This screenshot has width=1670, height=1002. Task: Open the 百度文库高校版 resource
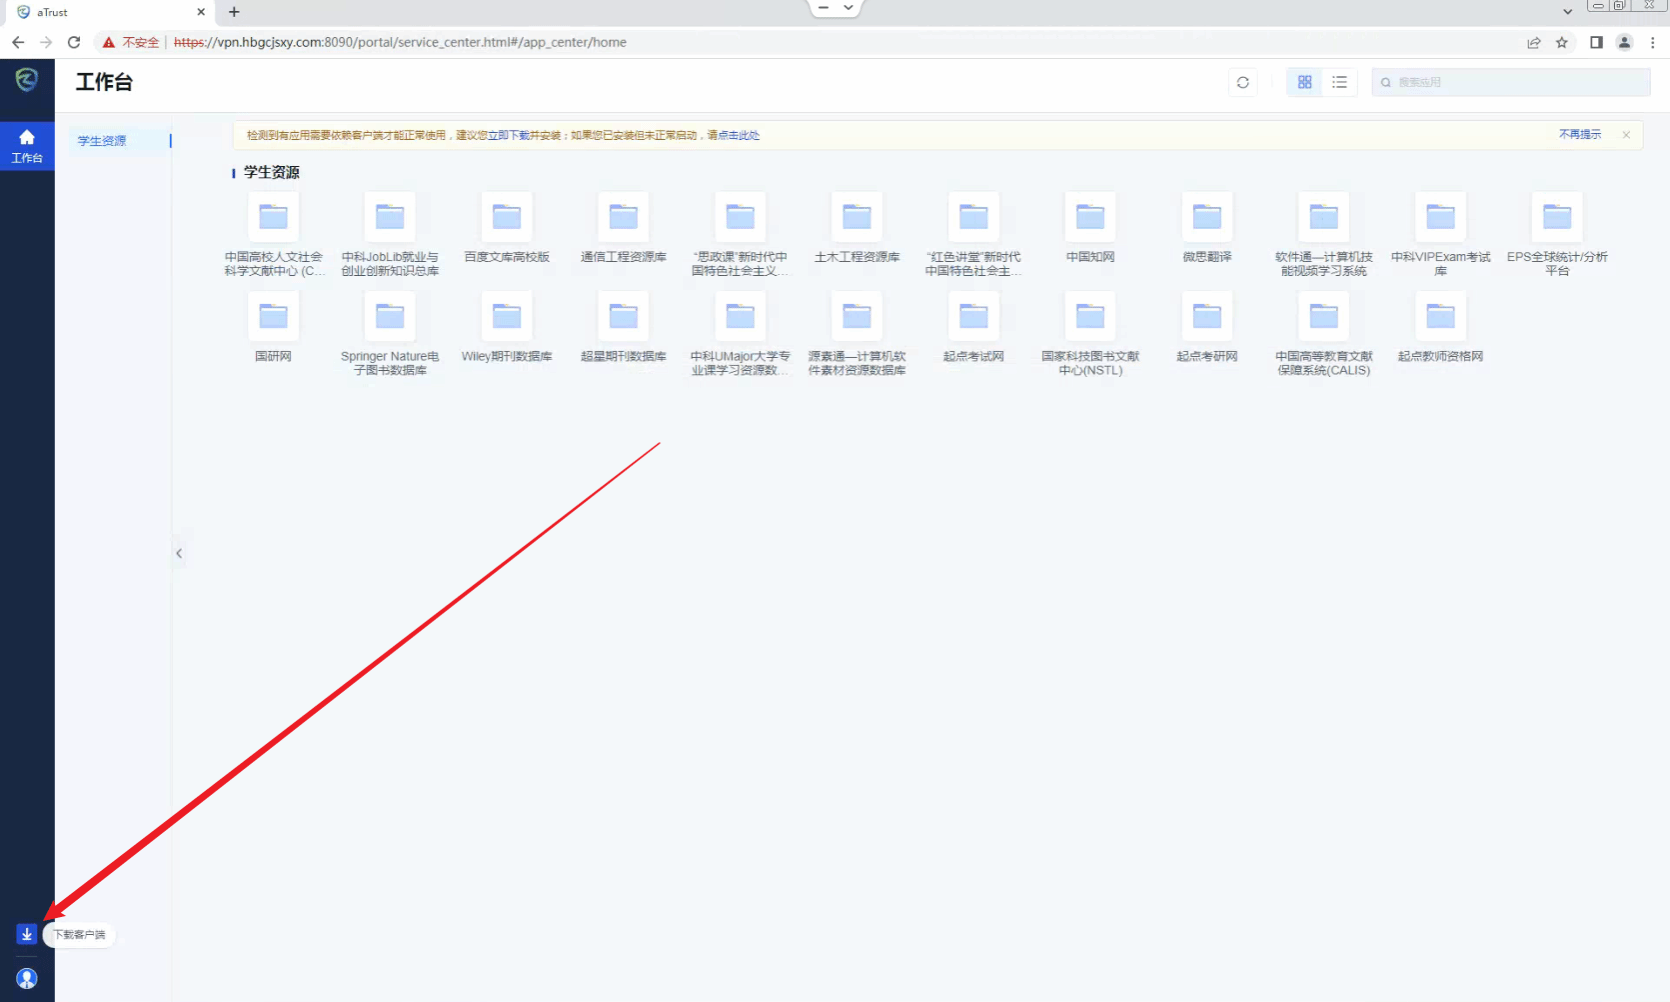pyautogui.click(x=507, y=217)
